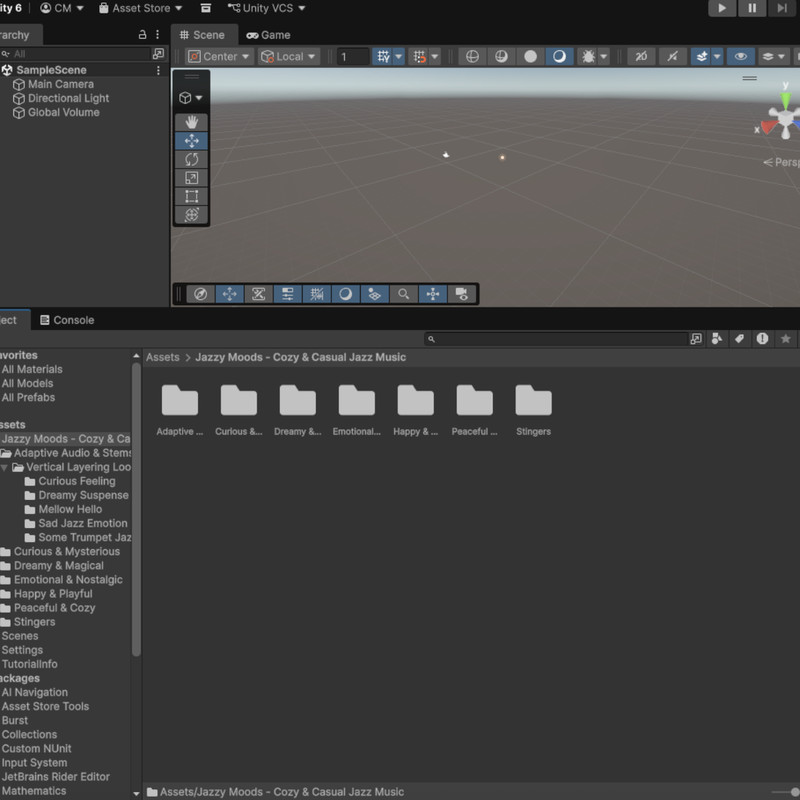Select the Hand view tool

click(191, 122)
